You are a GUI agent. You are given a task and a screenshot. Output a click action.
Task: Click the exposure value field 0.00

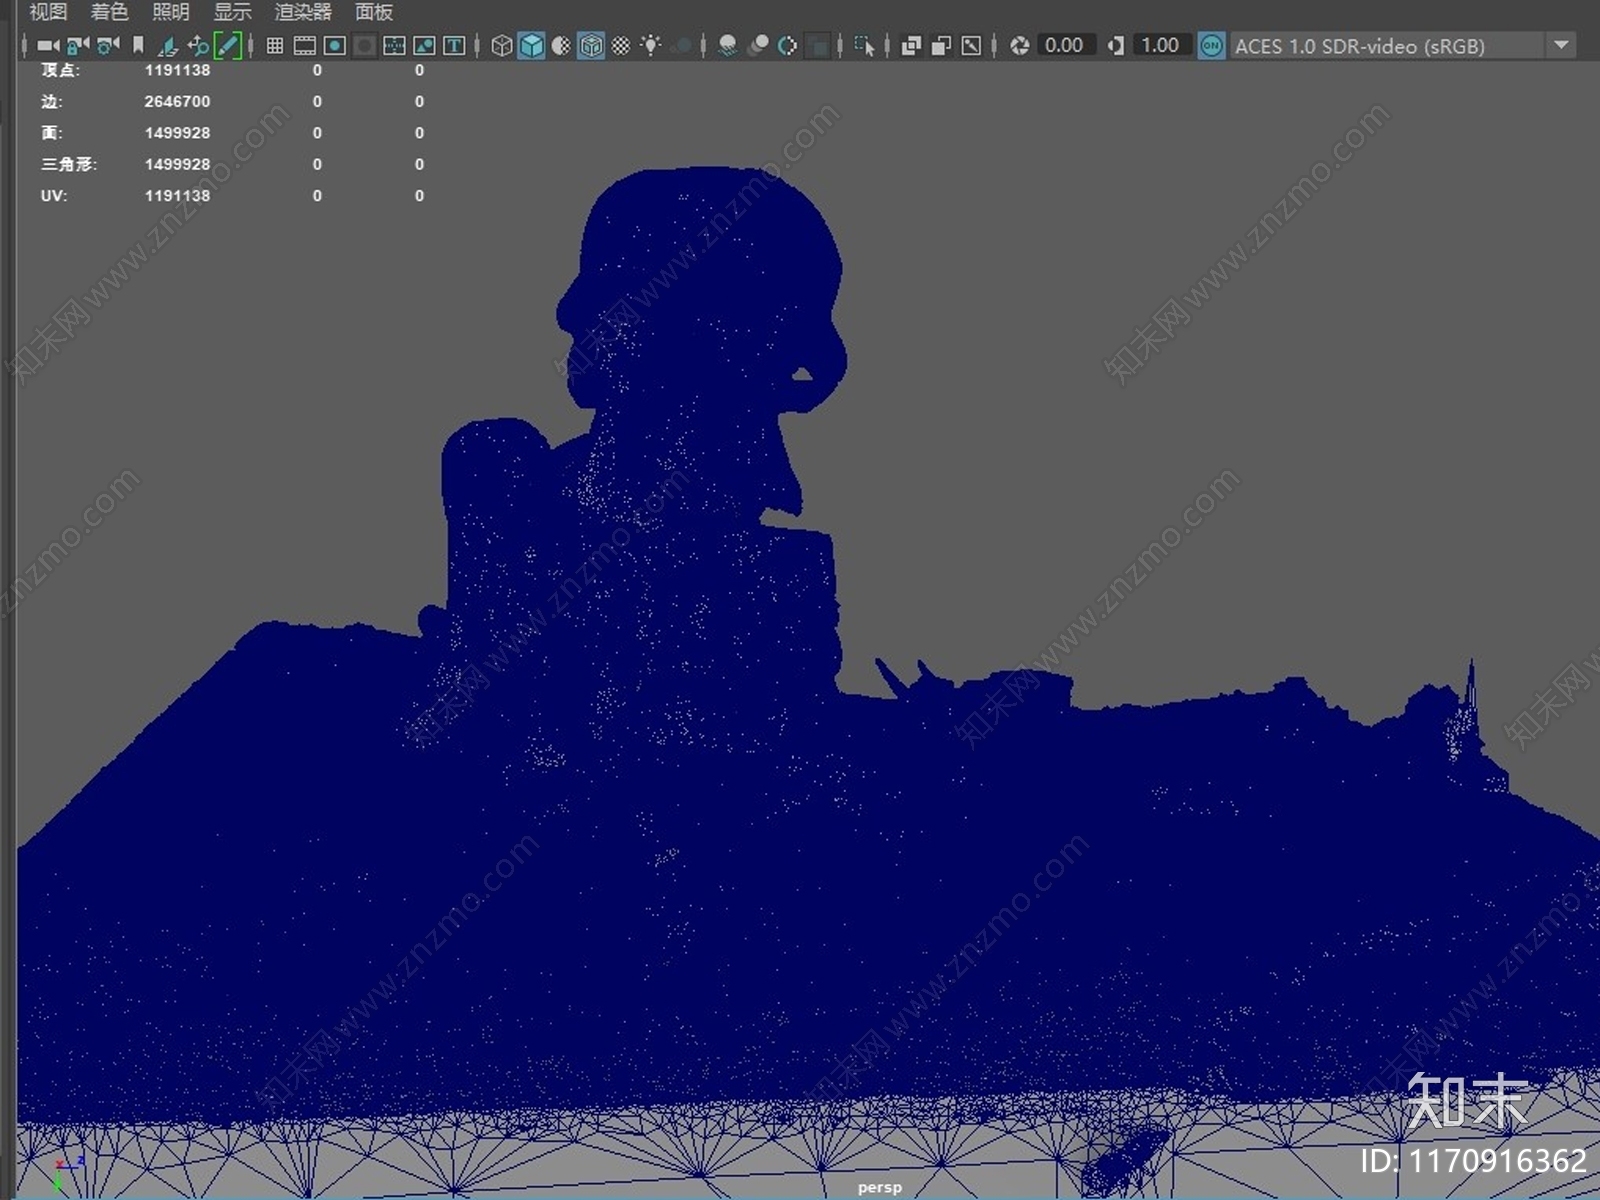(1064, 45)
